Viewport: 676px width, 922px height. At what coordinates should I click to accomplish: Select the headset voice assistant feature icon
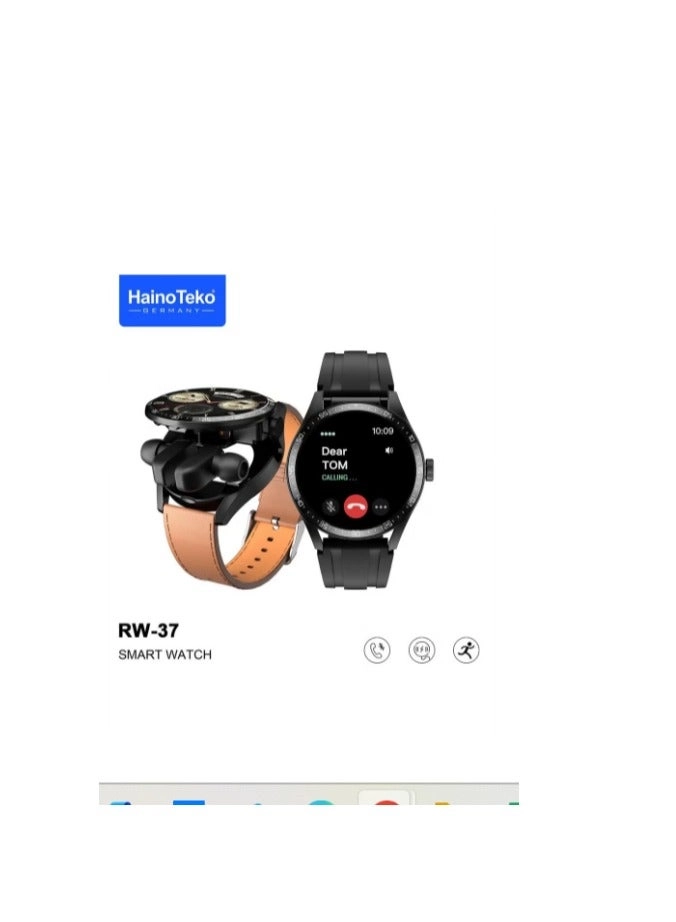[x=421, y=650]
